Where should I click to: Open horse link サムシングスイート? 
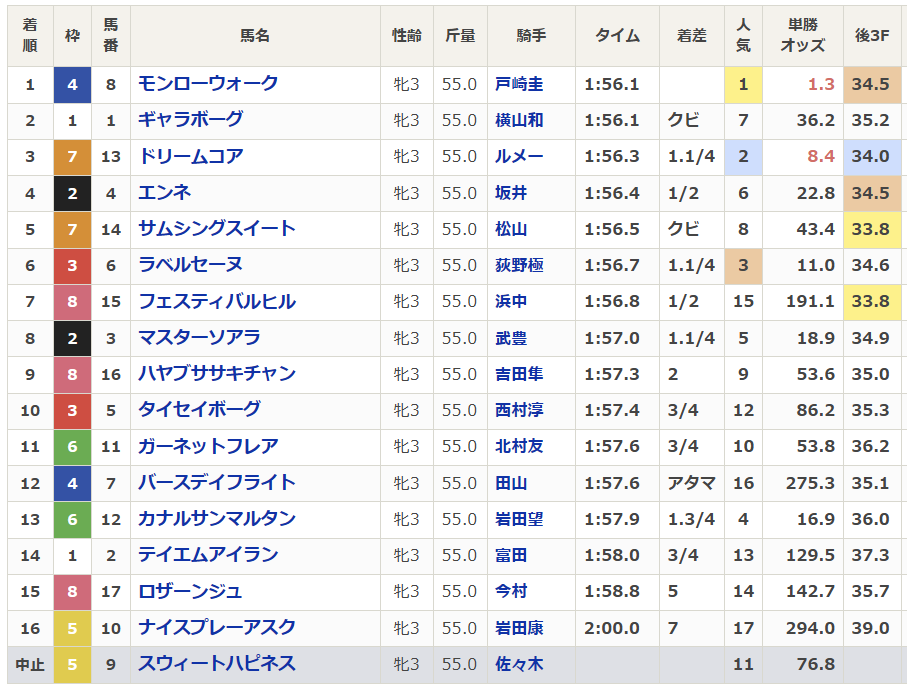click(217, 229)
